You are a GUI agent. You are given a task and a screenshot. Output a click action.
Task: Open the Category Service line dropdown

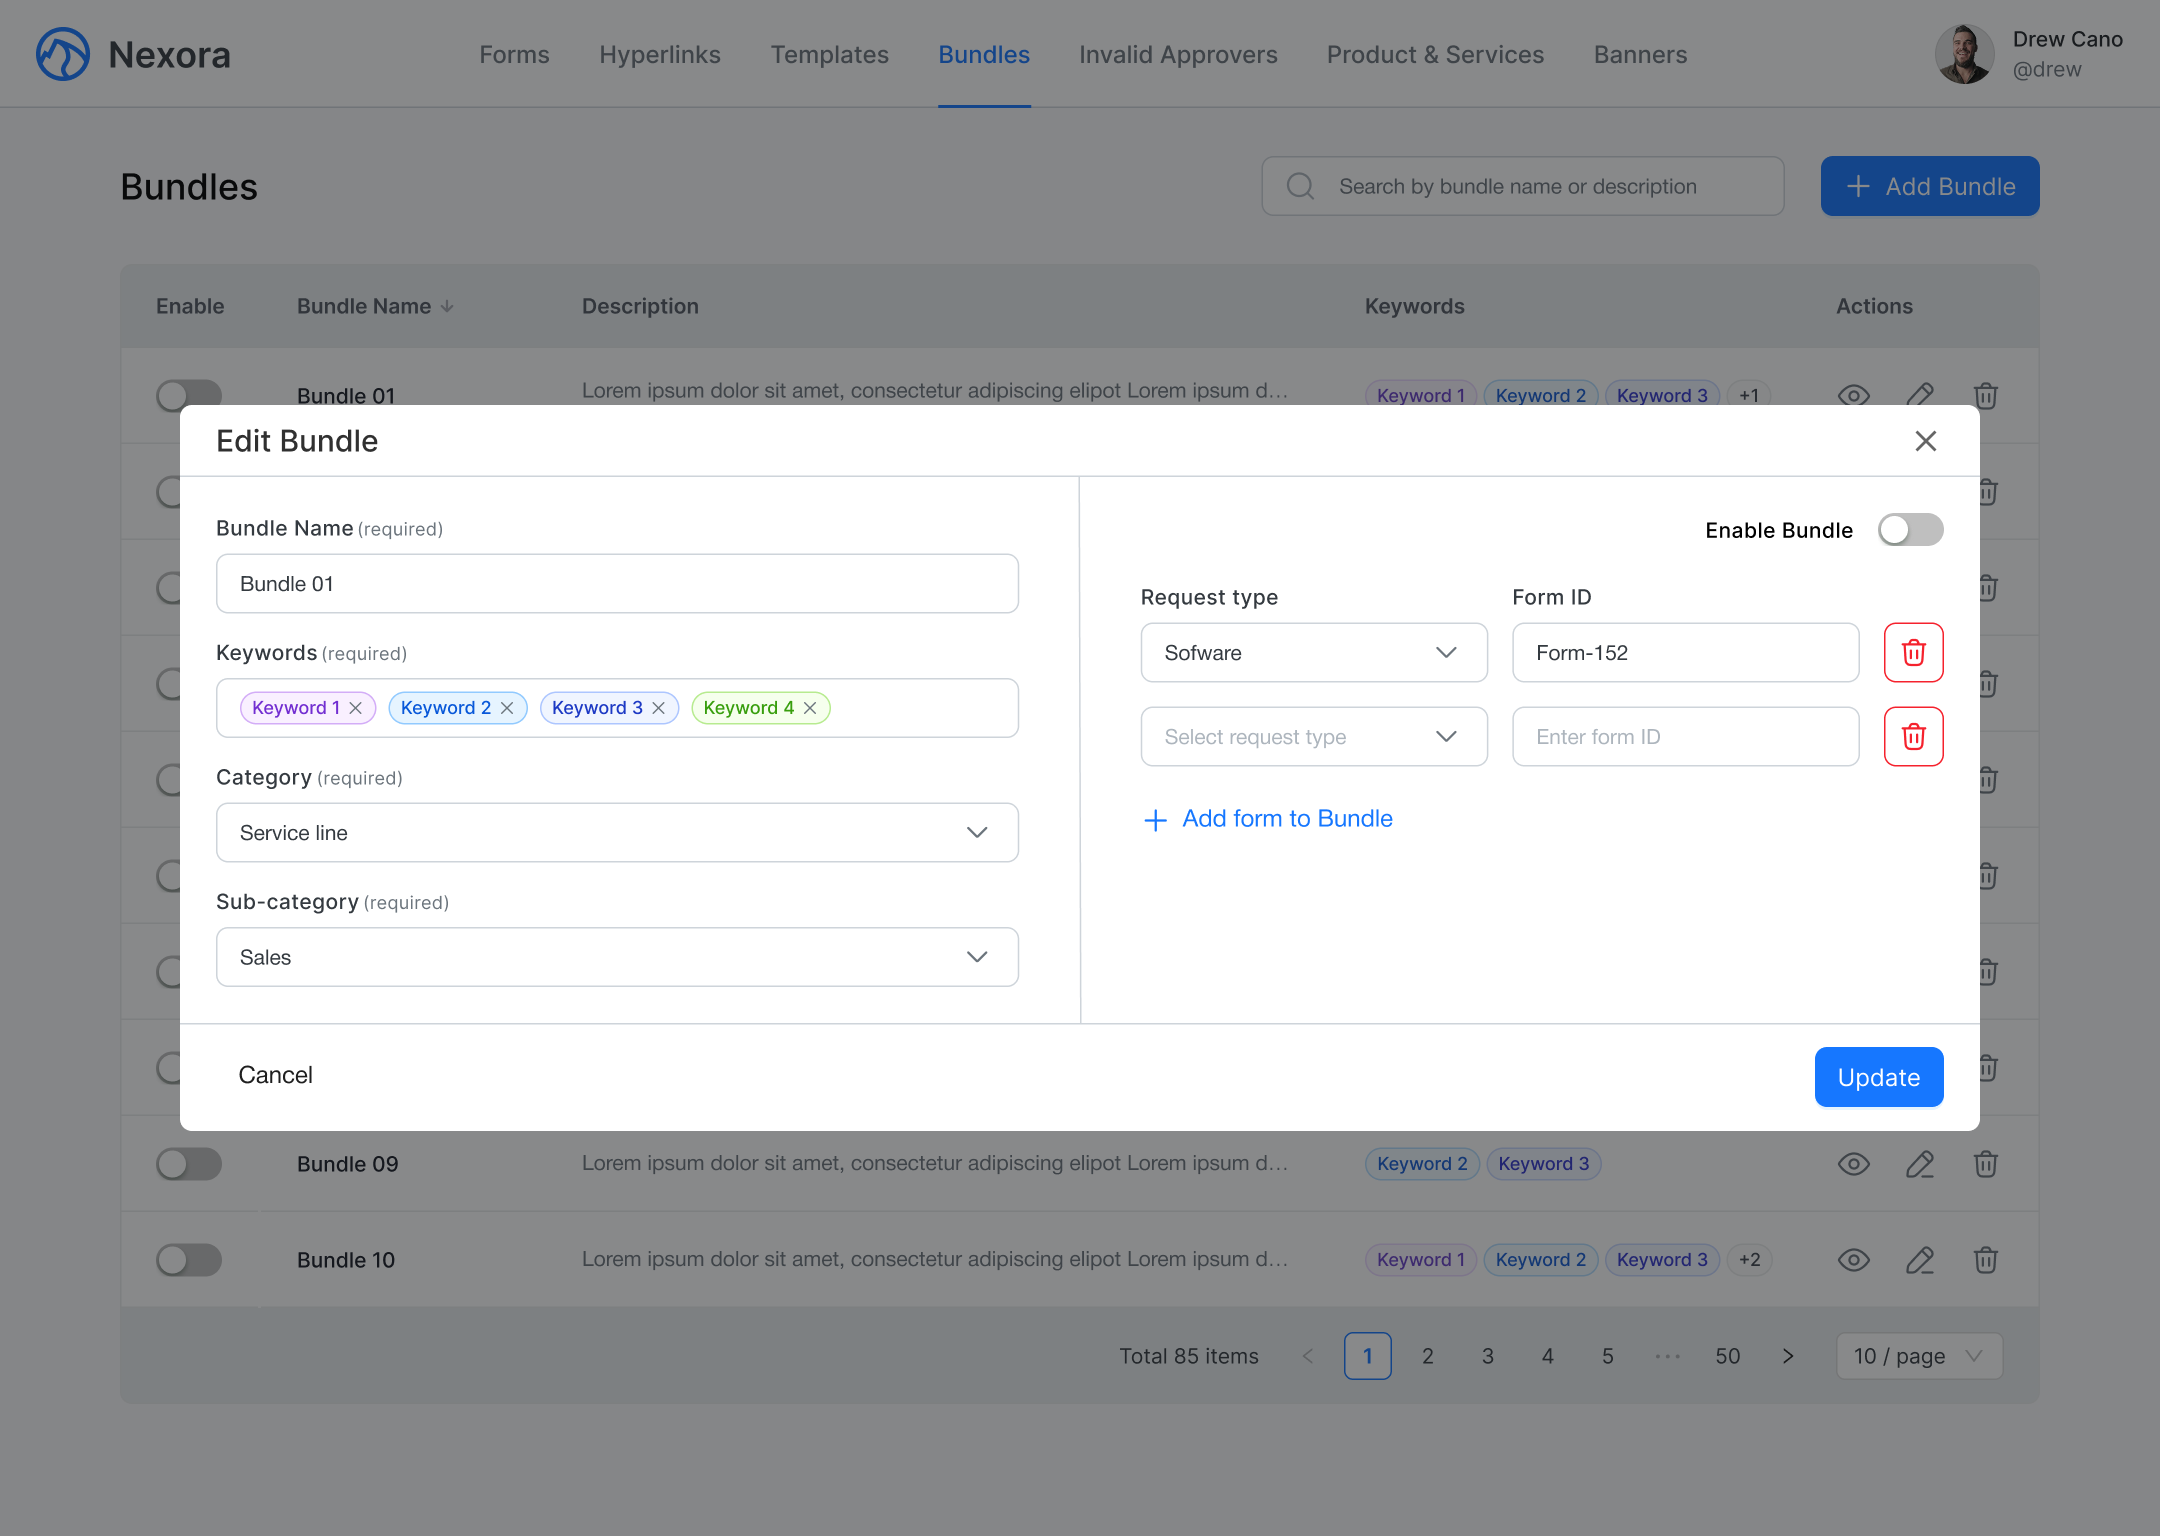pos(617,833)
